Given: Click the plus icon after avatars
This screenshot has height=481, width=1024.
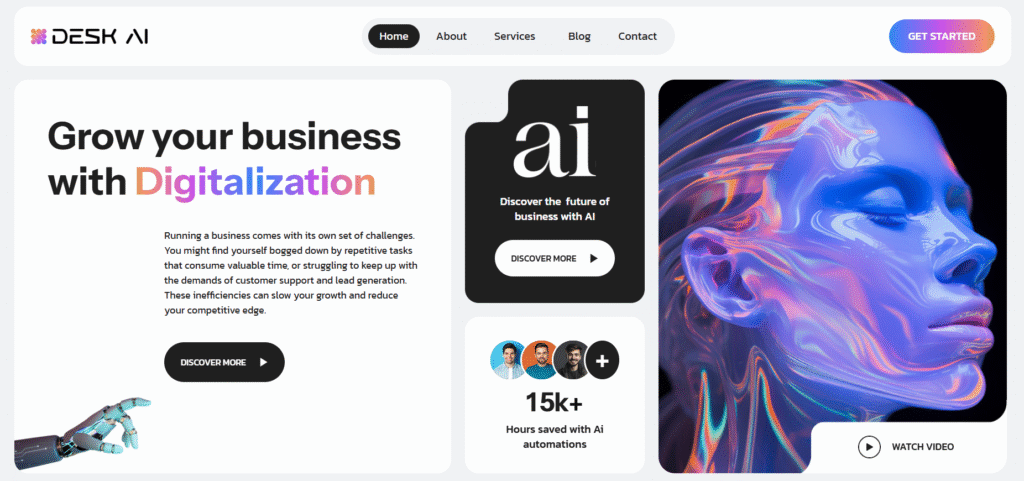Looking at the screenshot, I should coord(602,360).
